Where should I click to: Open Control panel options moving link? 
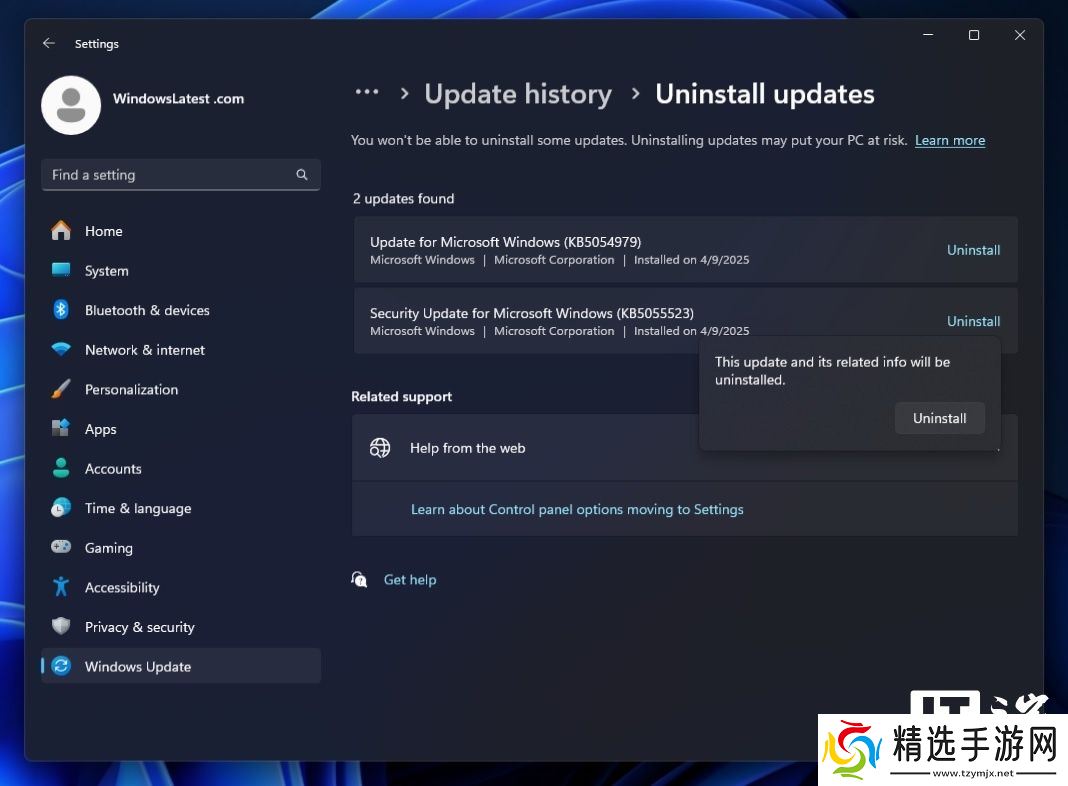pyautogui.click(x=577, y=509)
